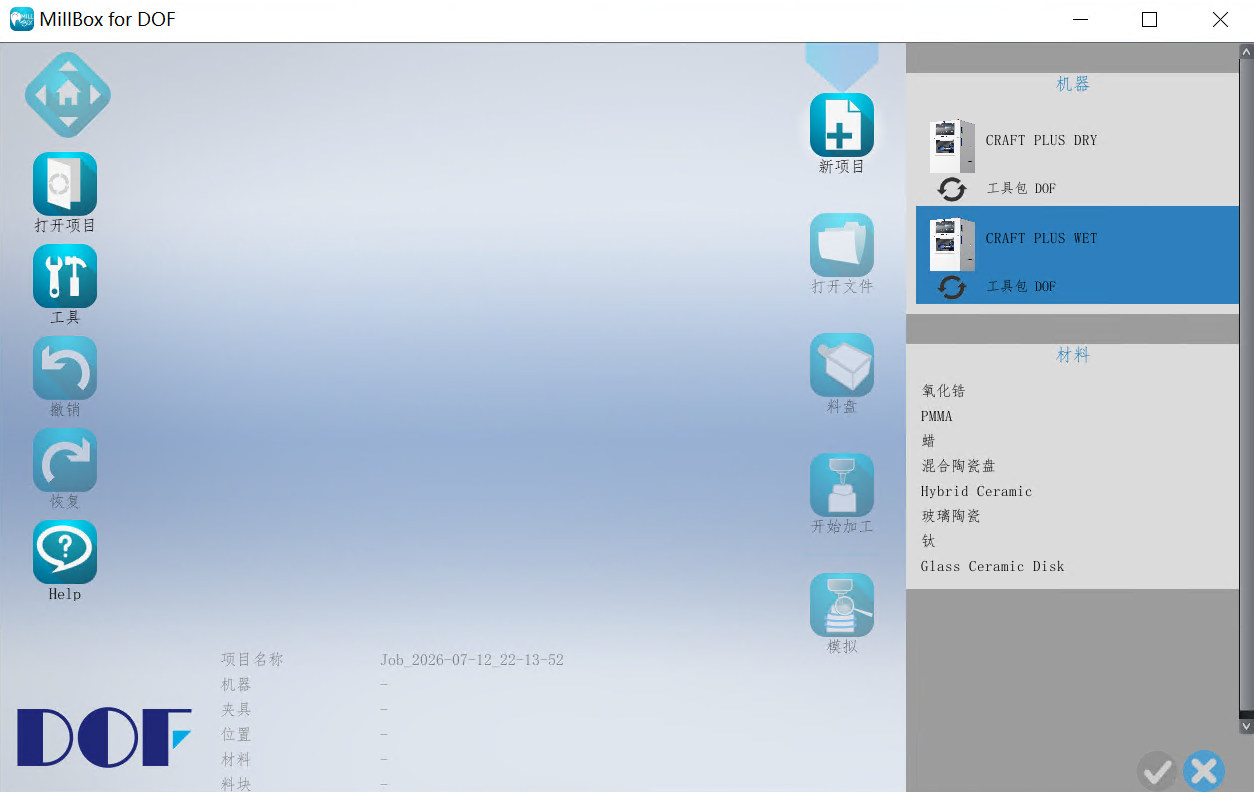Select material Hybrid Ceramic

(976, 491)
